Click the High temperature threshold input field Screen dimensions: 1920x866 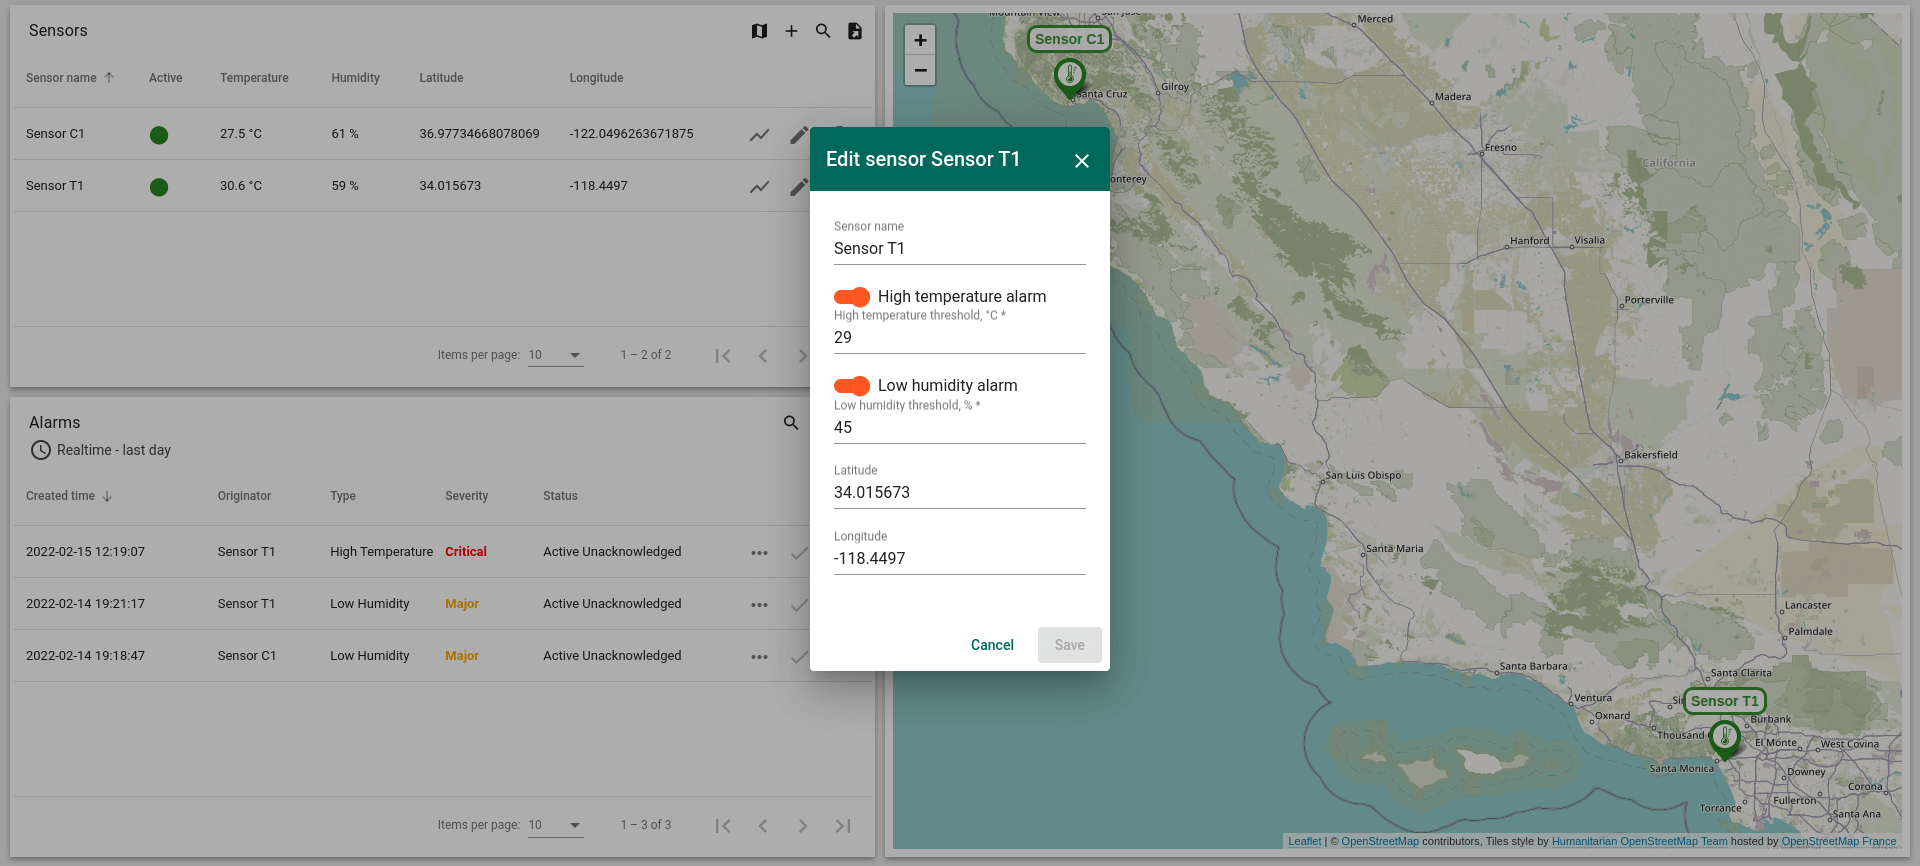tap(959, 338)
